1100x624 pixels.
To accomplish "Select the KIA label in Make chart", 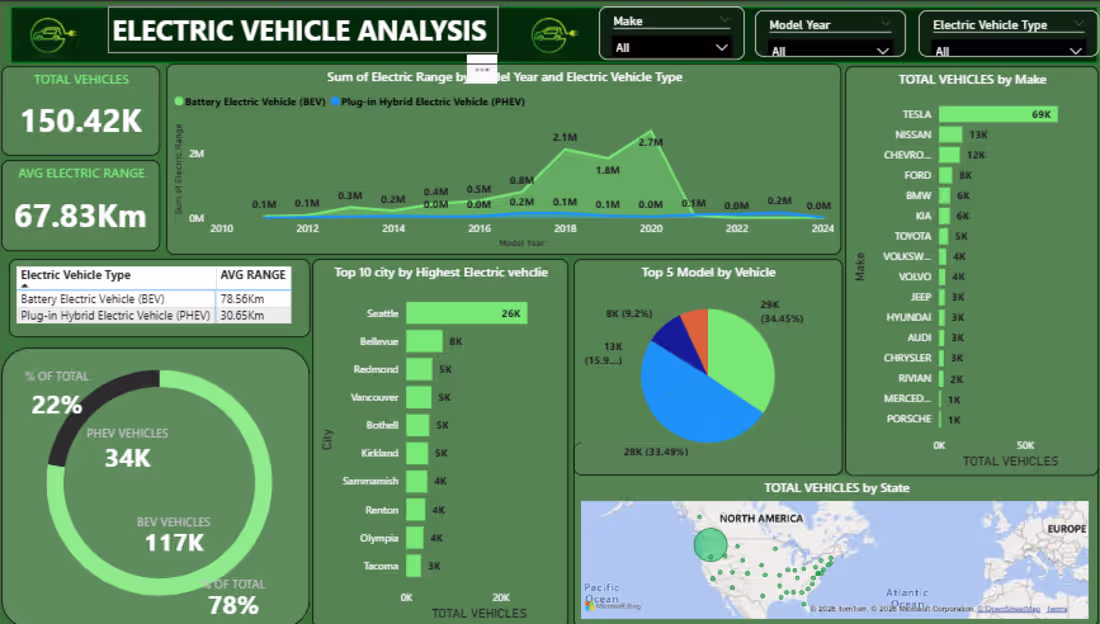I will pos(923,215).
